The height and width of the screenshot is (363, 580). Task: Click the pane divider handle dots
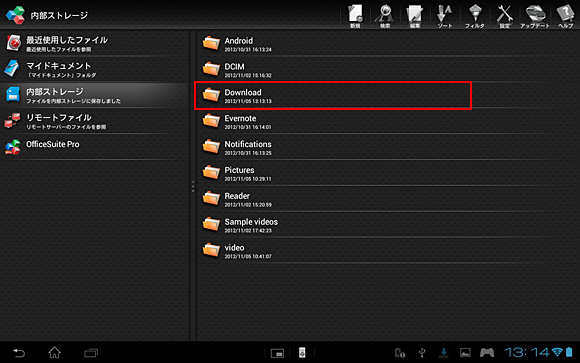pyautogui.click(x=193, y=186)
